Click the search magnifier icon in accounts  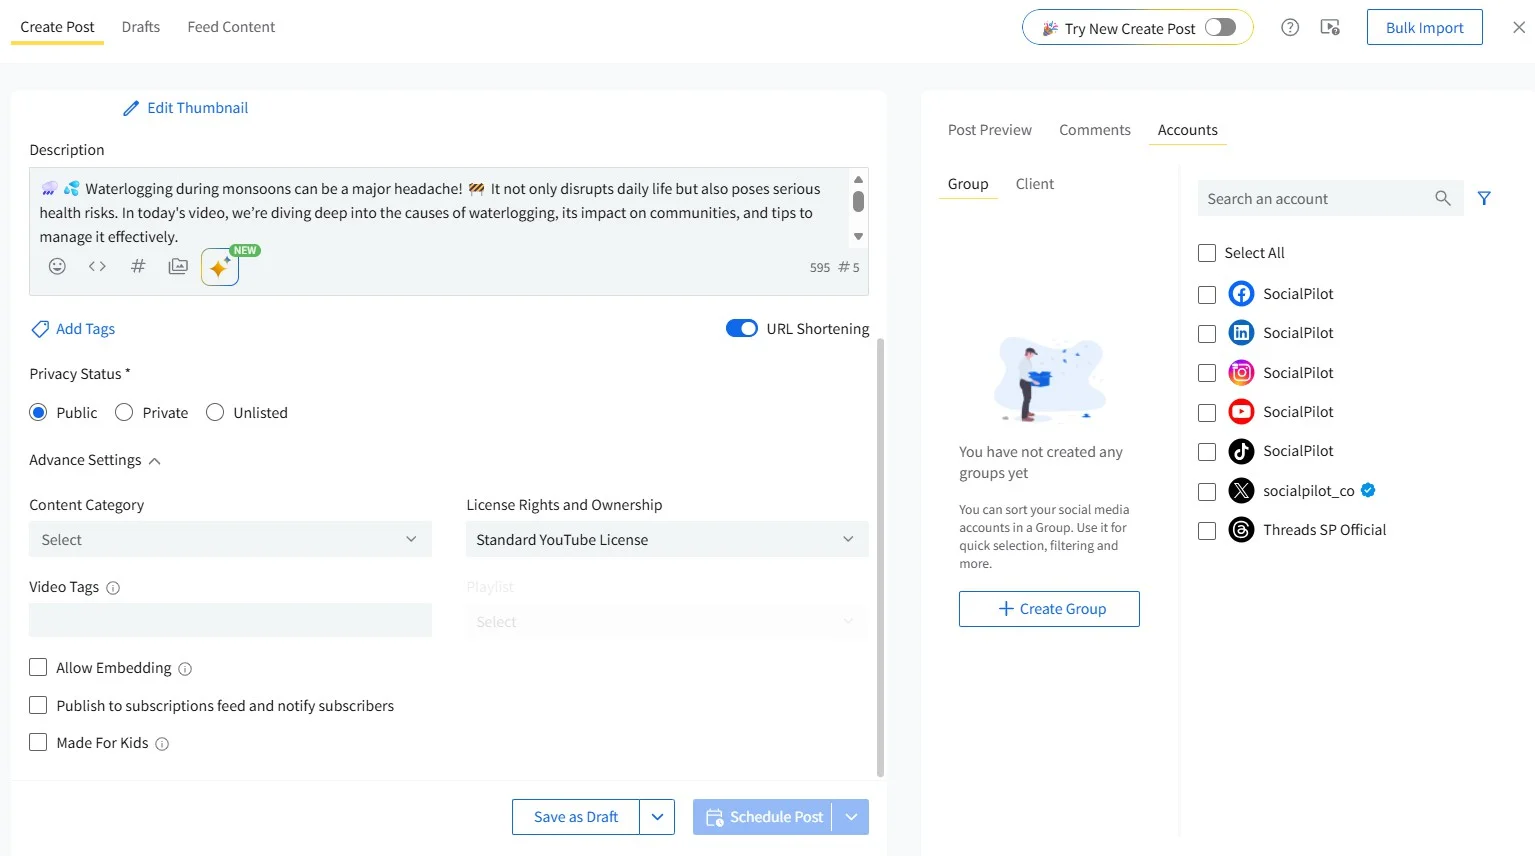(1442, 198)
